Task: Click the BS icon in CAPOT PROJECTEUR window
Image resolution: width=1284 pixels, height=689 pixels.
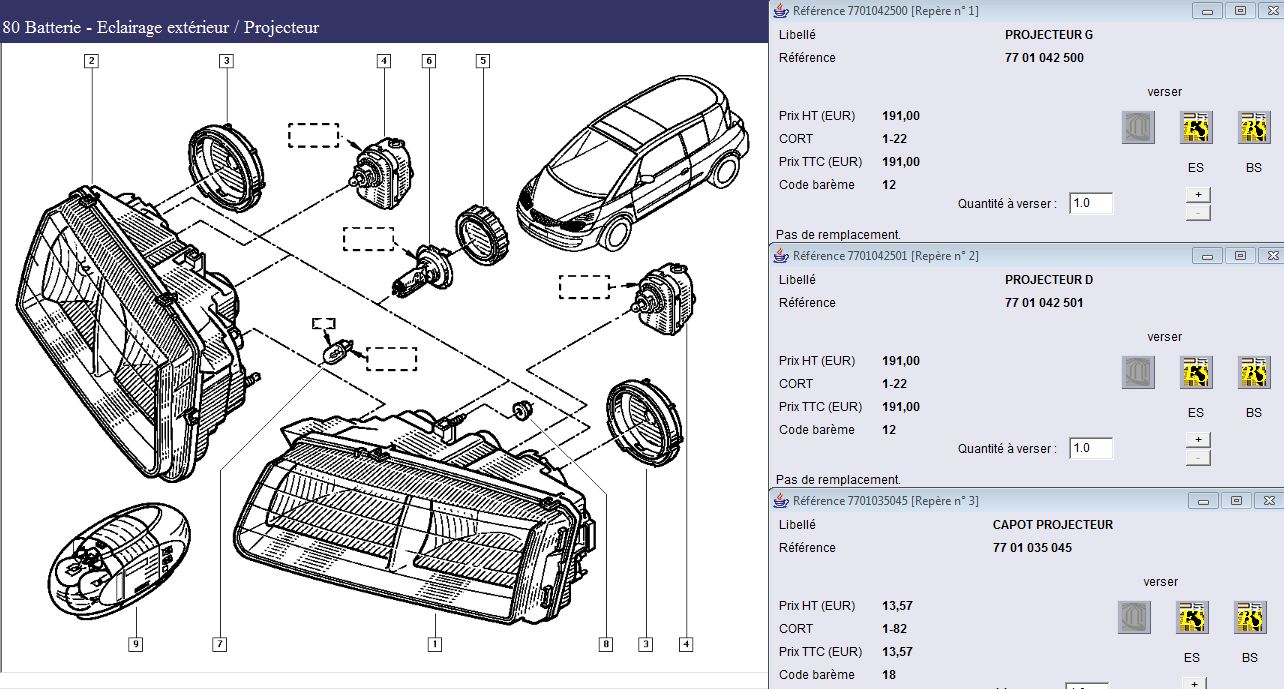Action: pos(1250,617)
